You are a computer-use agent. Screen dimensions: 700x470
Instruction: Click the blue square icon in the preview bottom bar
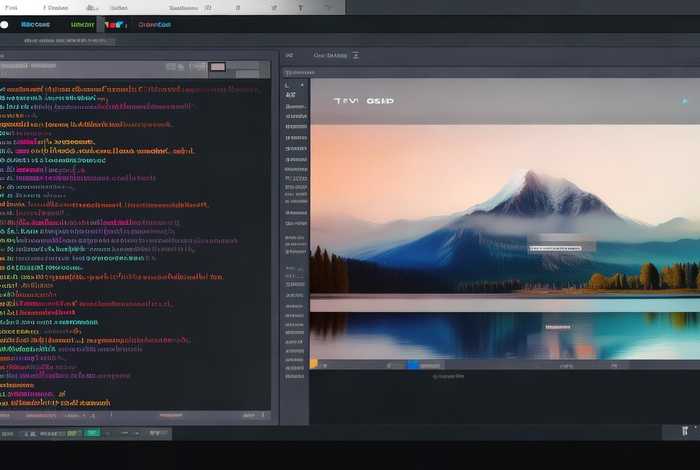click(413, 365)
